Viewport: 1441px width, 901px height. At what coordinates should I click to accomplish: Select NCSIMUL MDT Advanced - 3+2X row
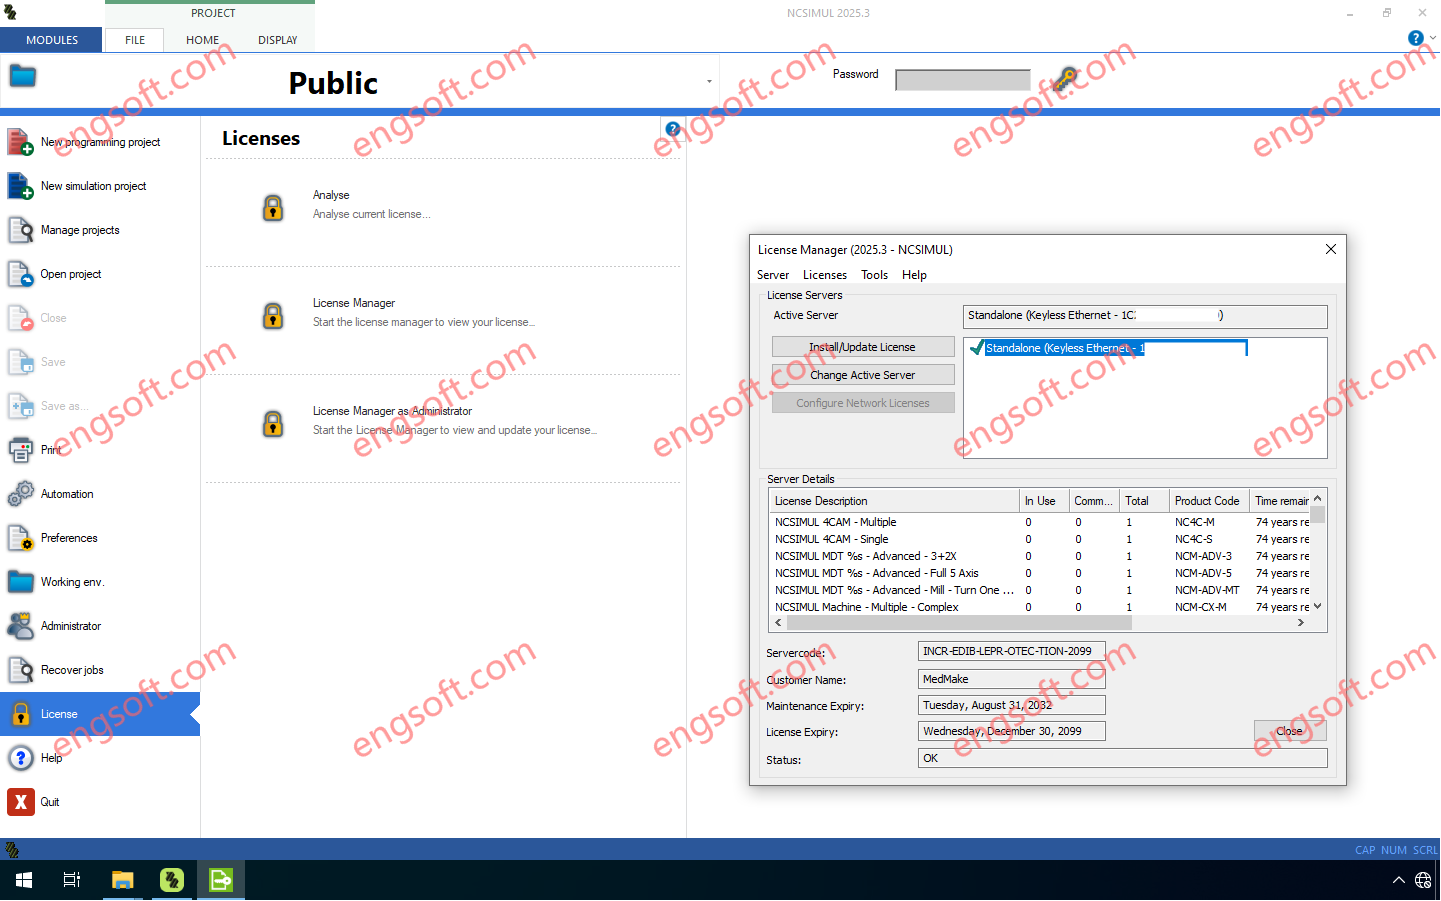tap(1040, 556)
